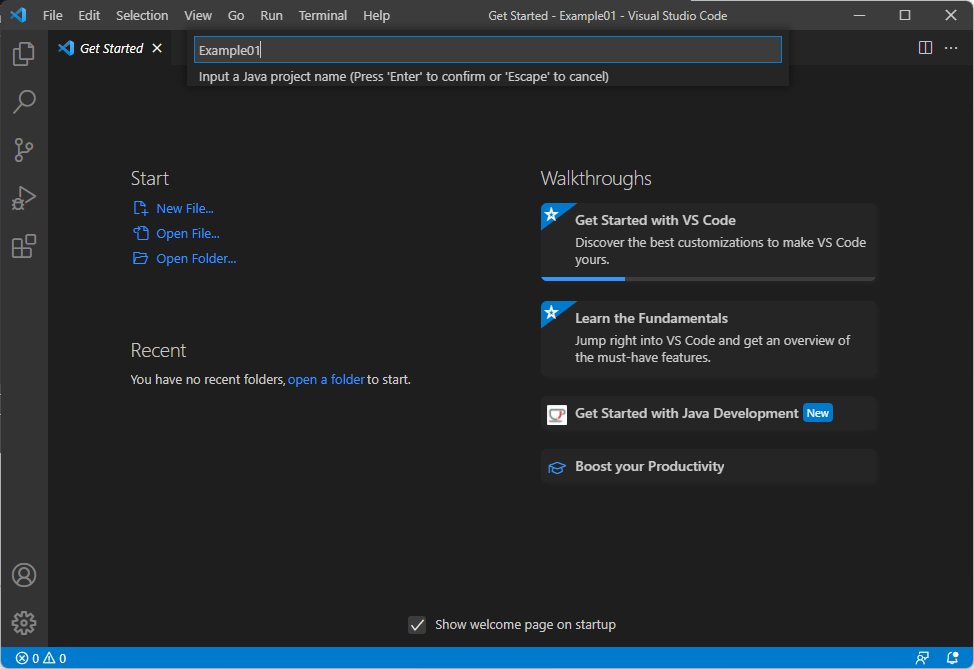Viewport: 974px width, 669px height.
Task: Open the Accounts menu icon
Action: point(24,575)
